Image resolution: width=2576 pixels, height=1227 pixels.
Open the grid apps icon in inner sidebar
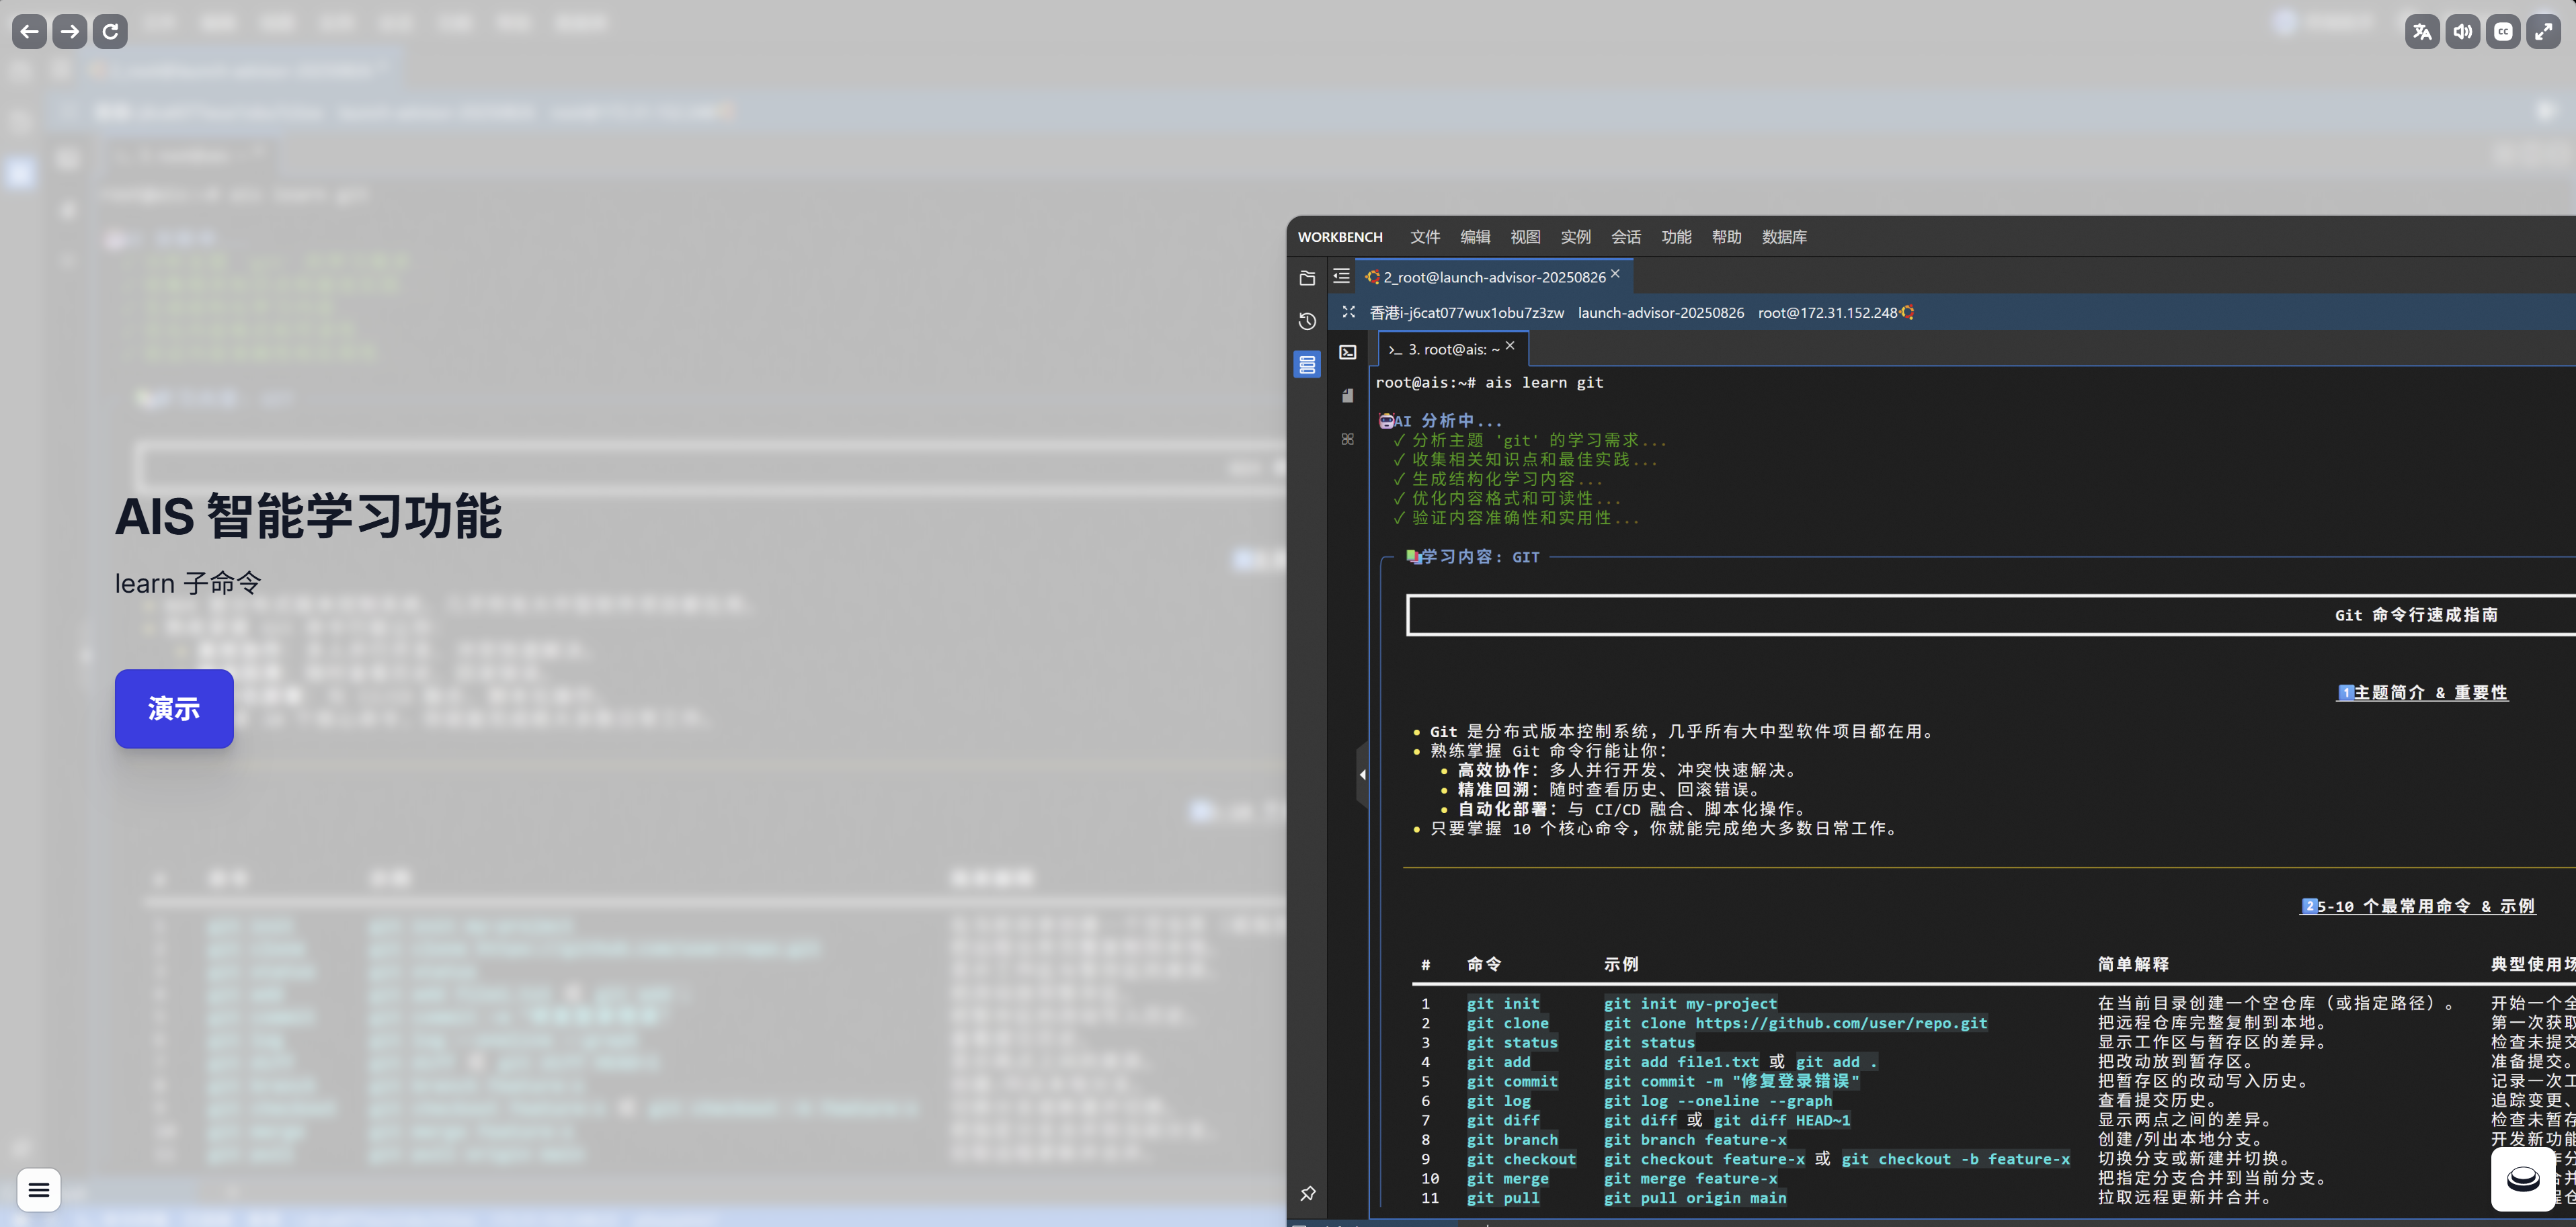pyautogui.click(x=1348, y=439)
